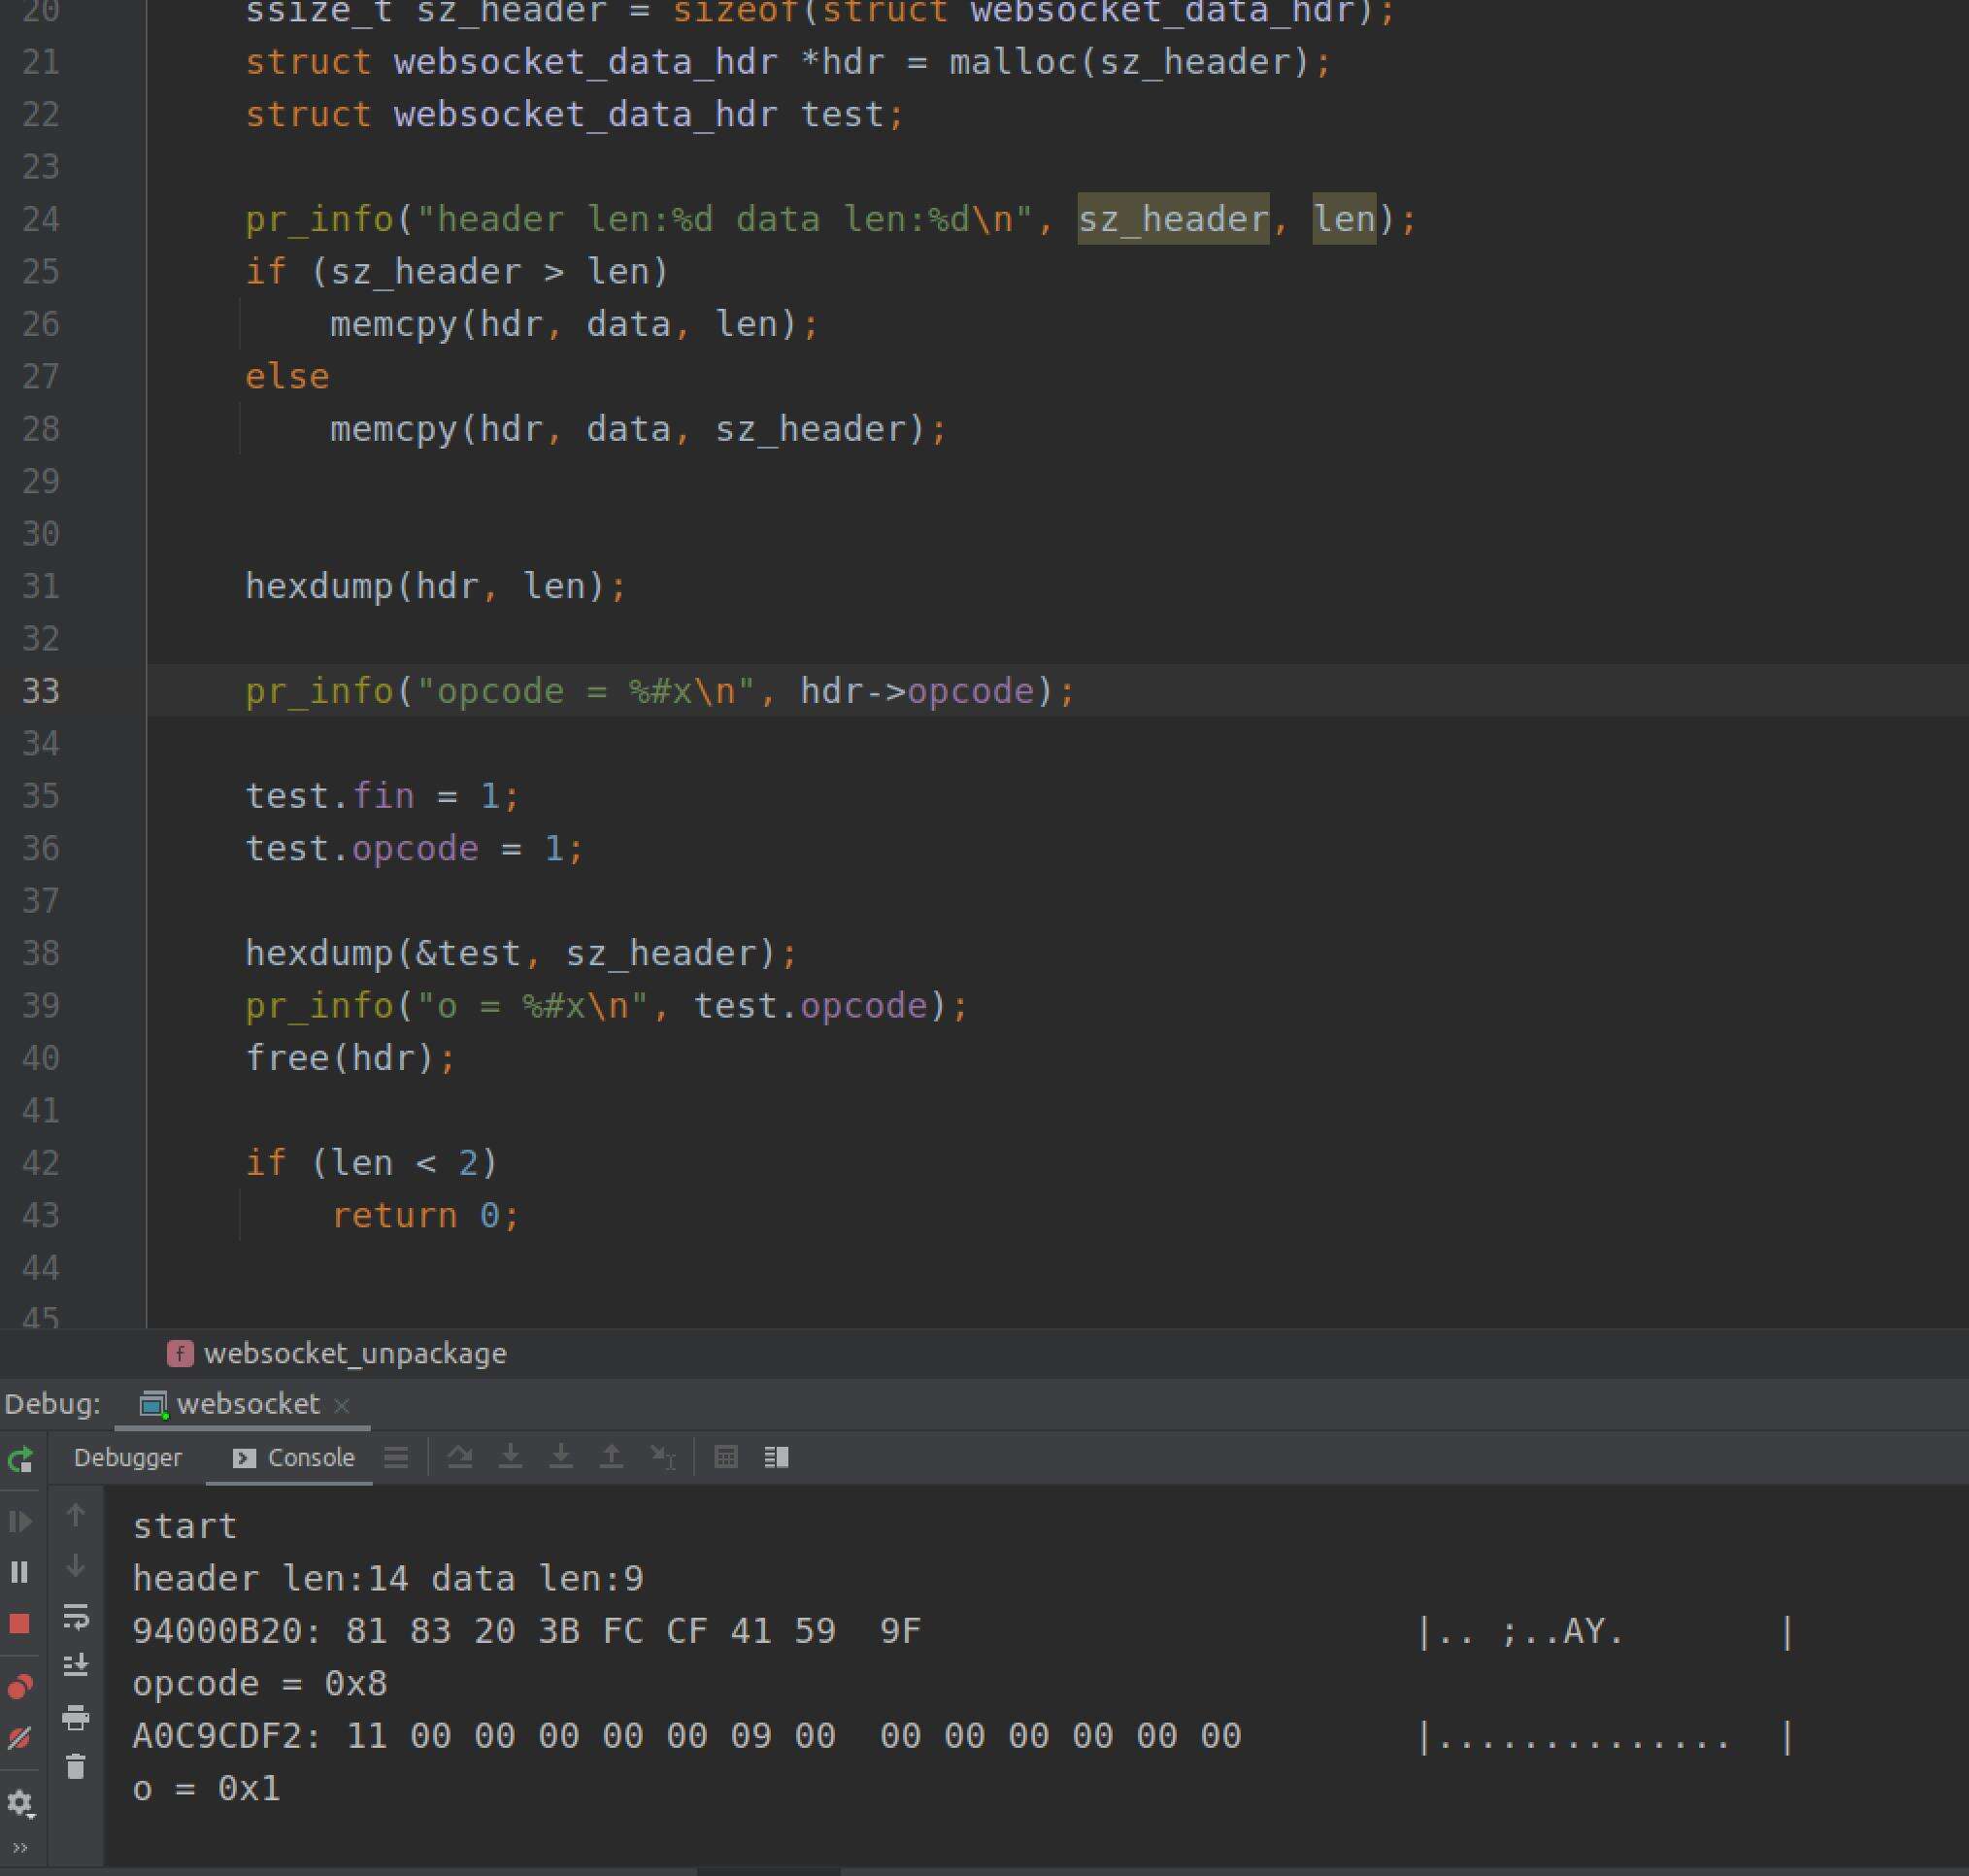Viewport: 1969px width, 1876px height.
Task: Open the View Breakpoints dialog
Action: pos(20,1688)
